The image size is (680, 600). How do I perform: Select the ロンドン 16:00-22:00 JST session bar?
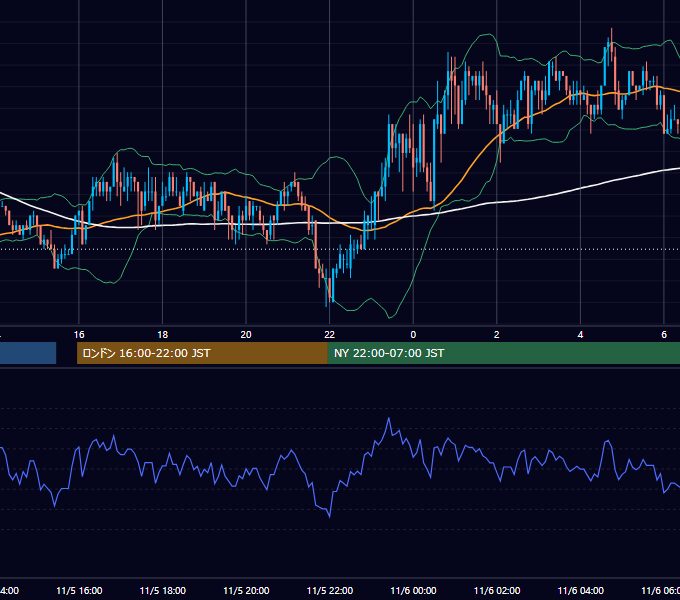tap(202, 353)
